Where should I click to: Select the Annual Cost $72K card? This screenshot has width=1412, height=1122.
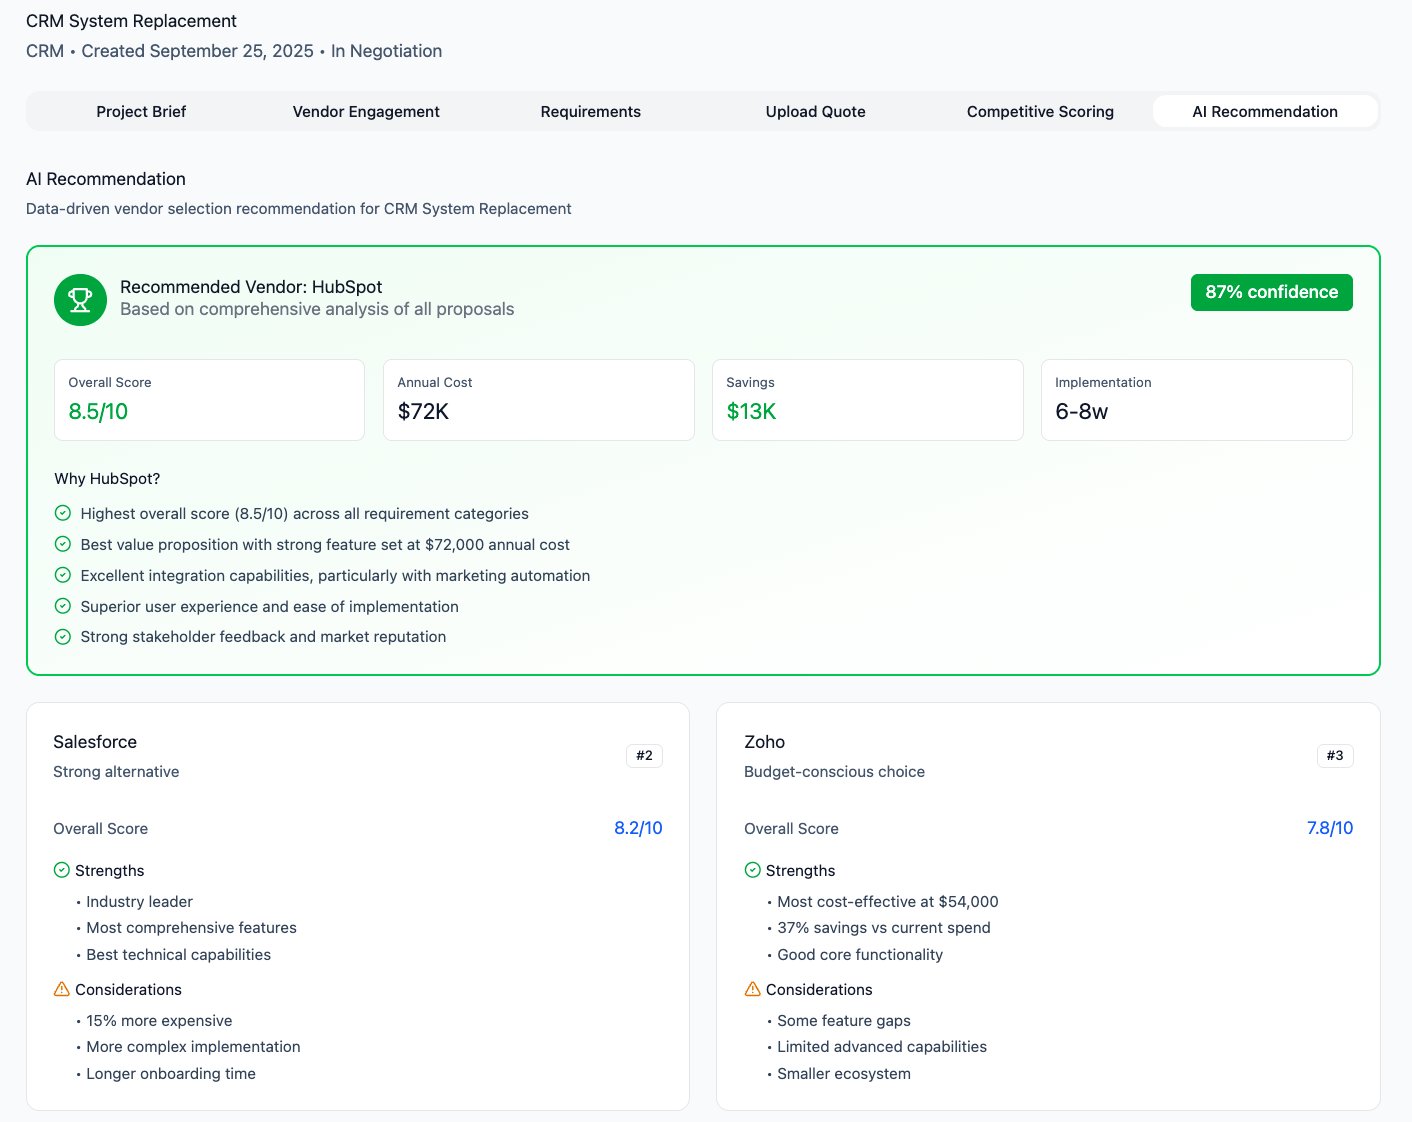coord(538,399)
